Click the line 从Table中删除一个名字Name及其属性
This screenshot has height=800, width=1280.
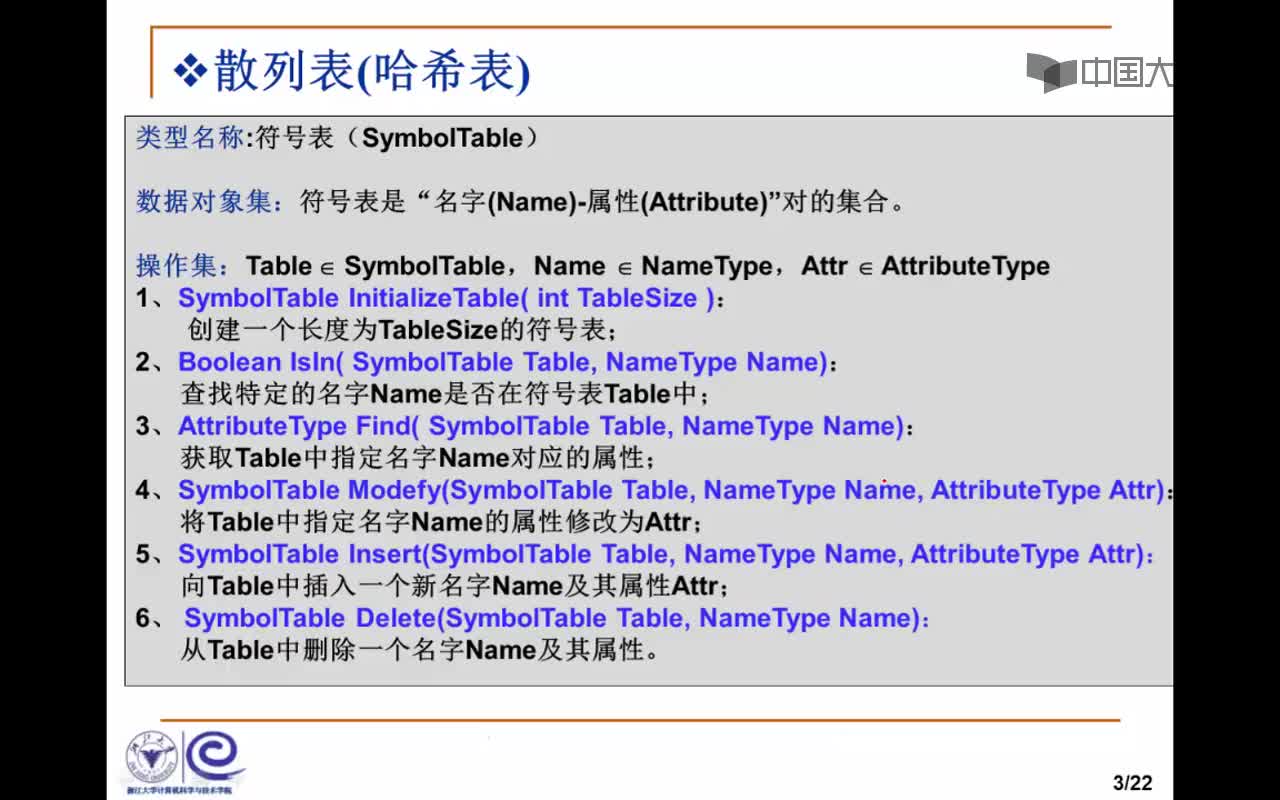click(420, 650)
